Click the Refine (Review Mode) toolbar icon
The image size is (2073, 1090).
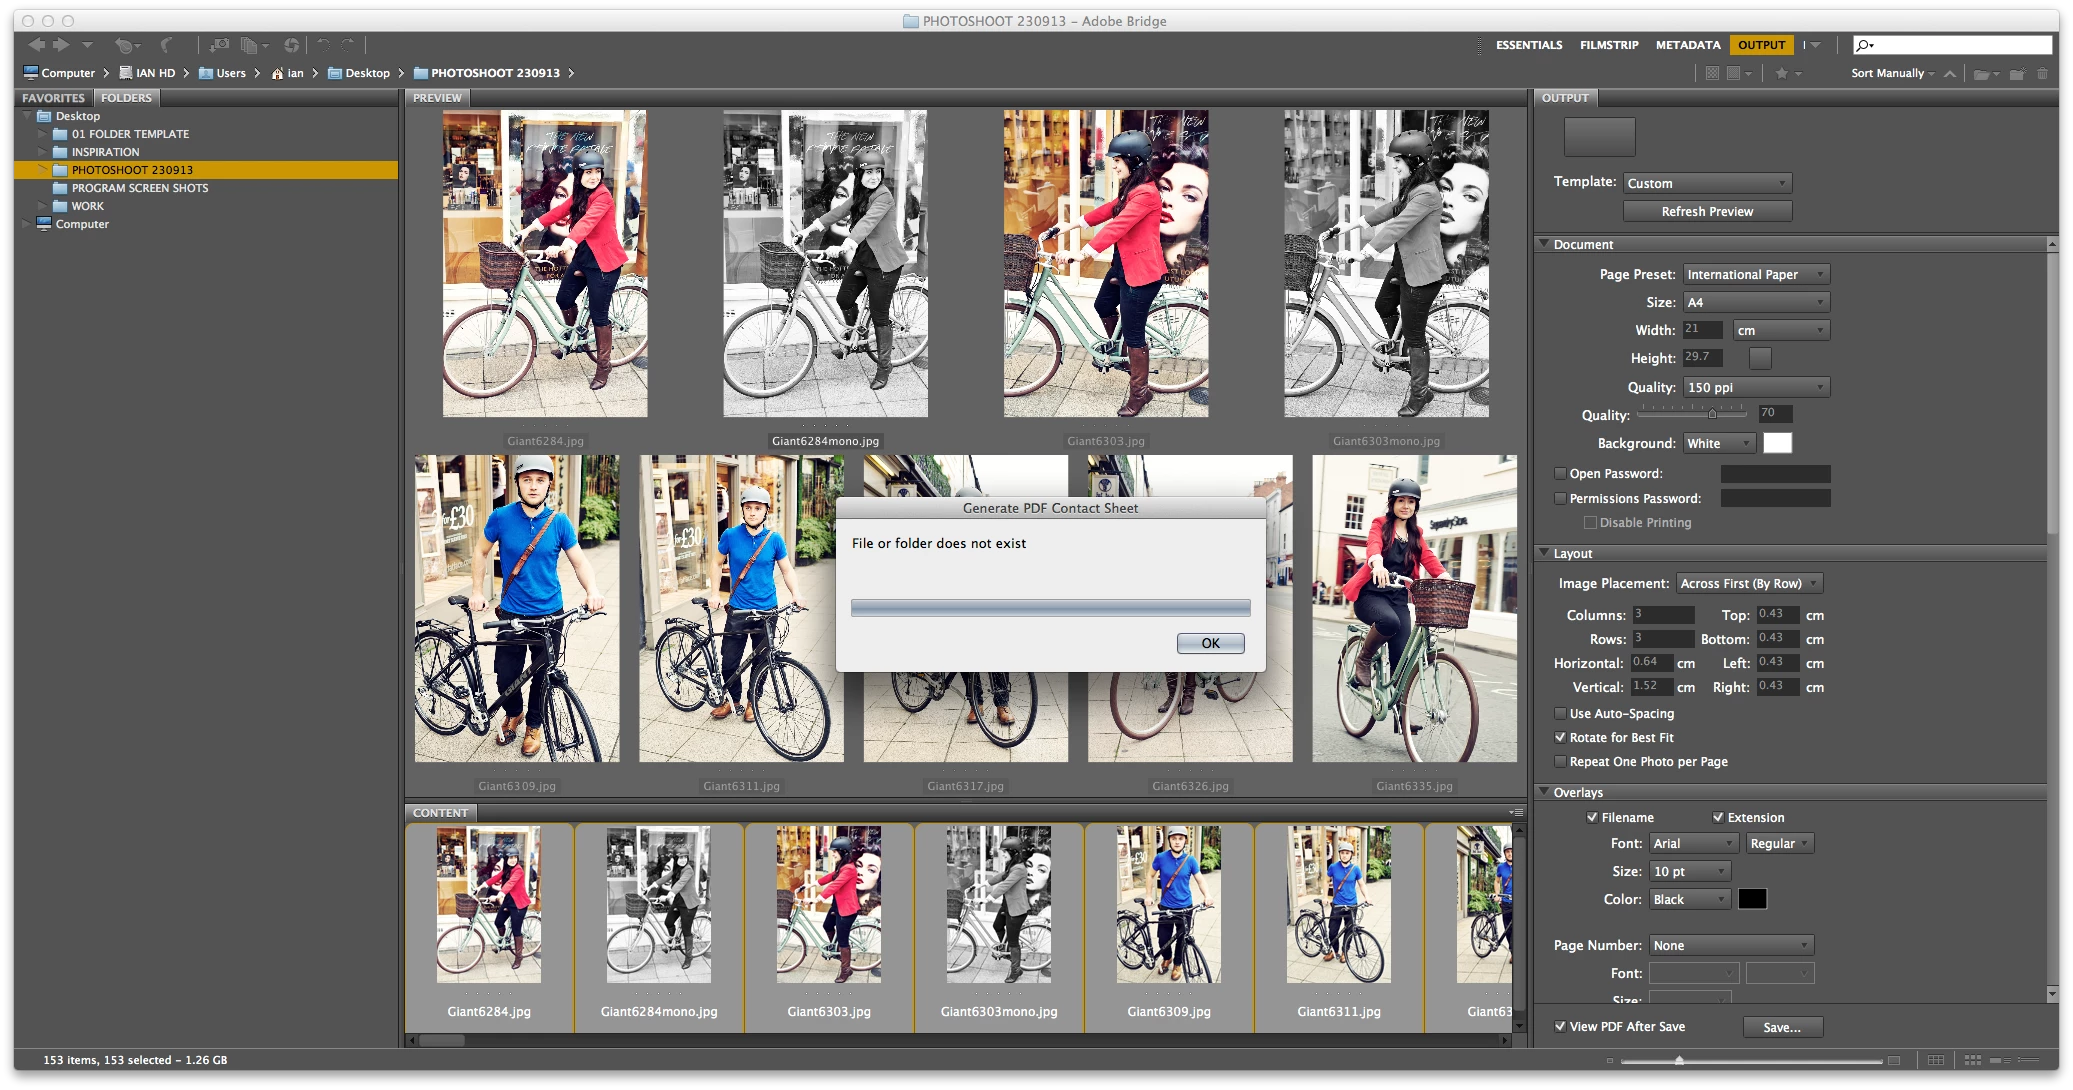click(250, 45)
